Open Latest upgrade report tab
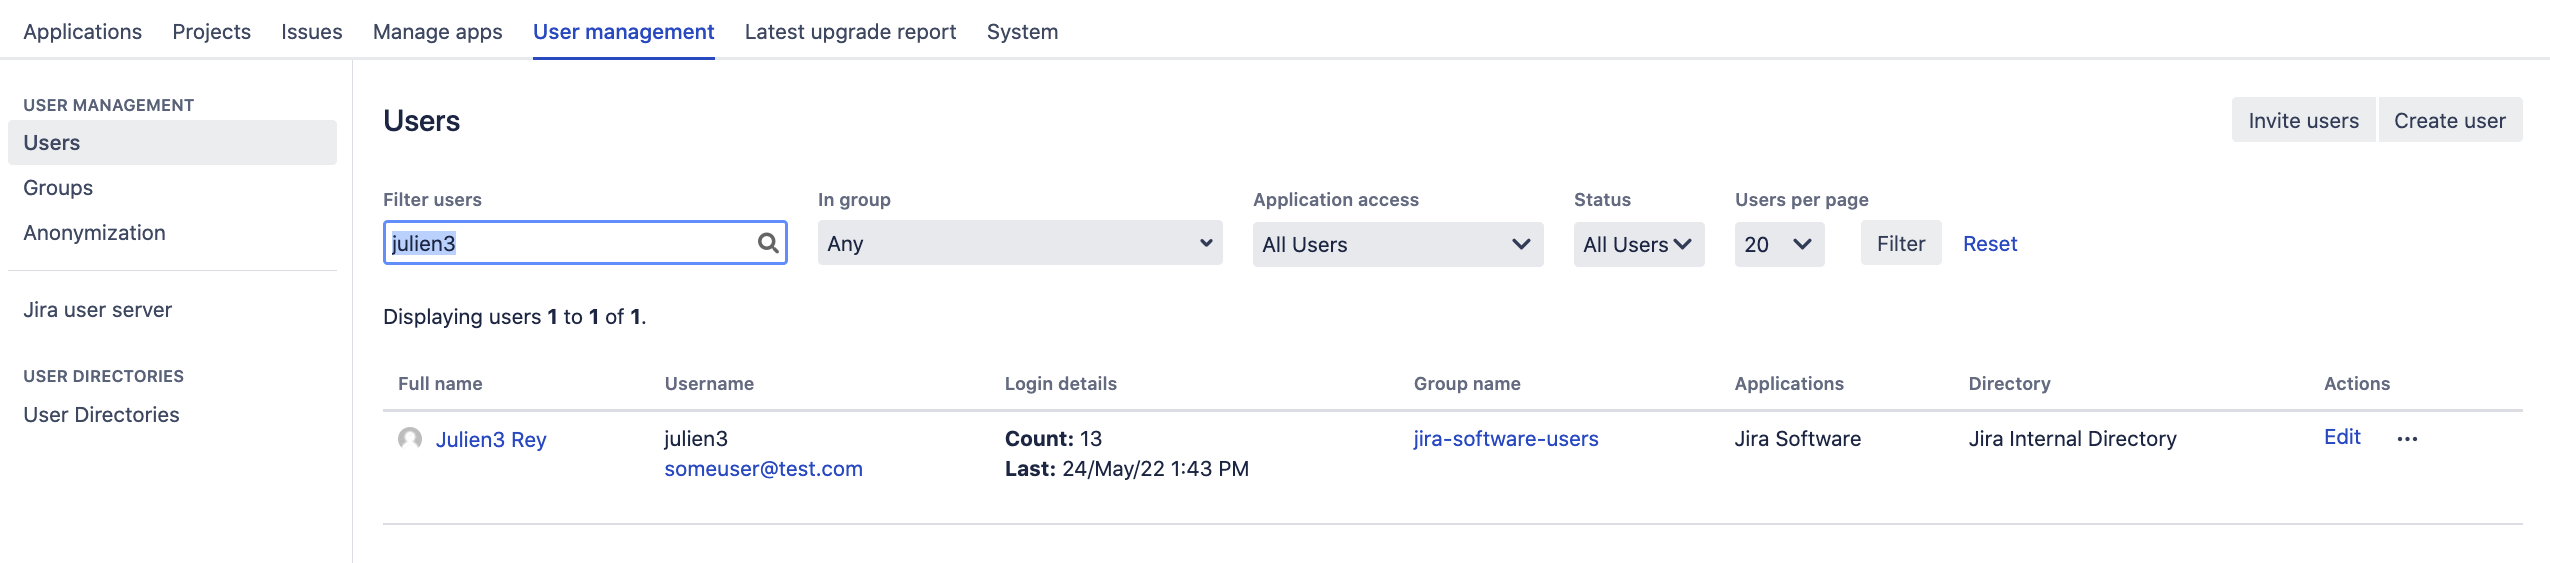This screenshot has width=2550, height=563. (x=850, y=32)
